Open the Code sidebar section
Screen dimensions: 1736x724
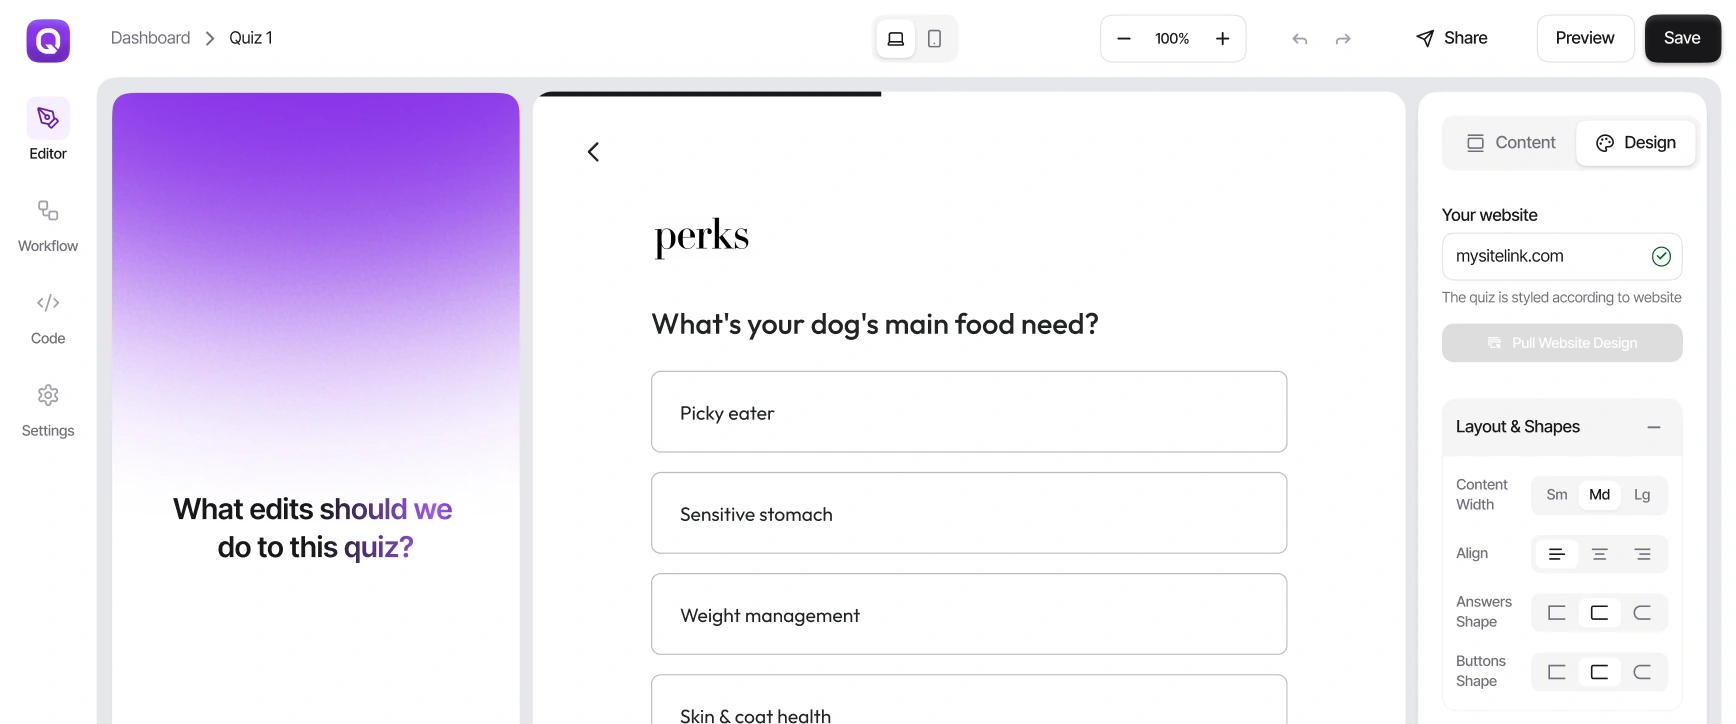(48, 318)
